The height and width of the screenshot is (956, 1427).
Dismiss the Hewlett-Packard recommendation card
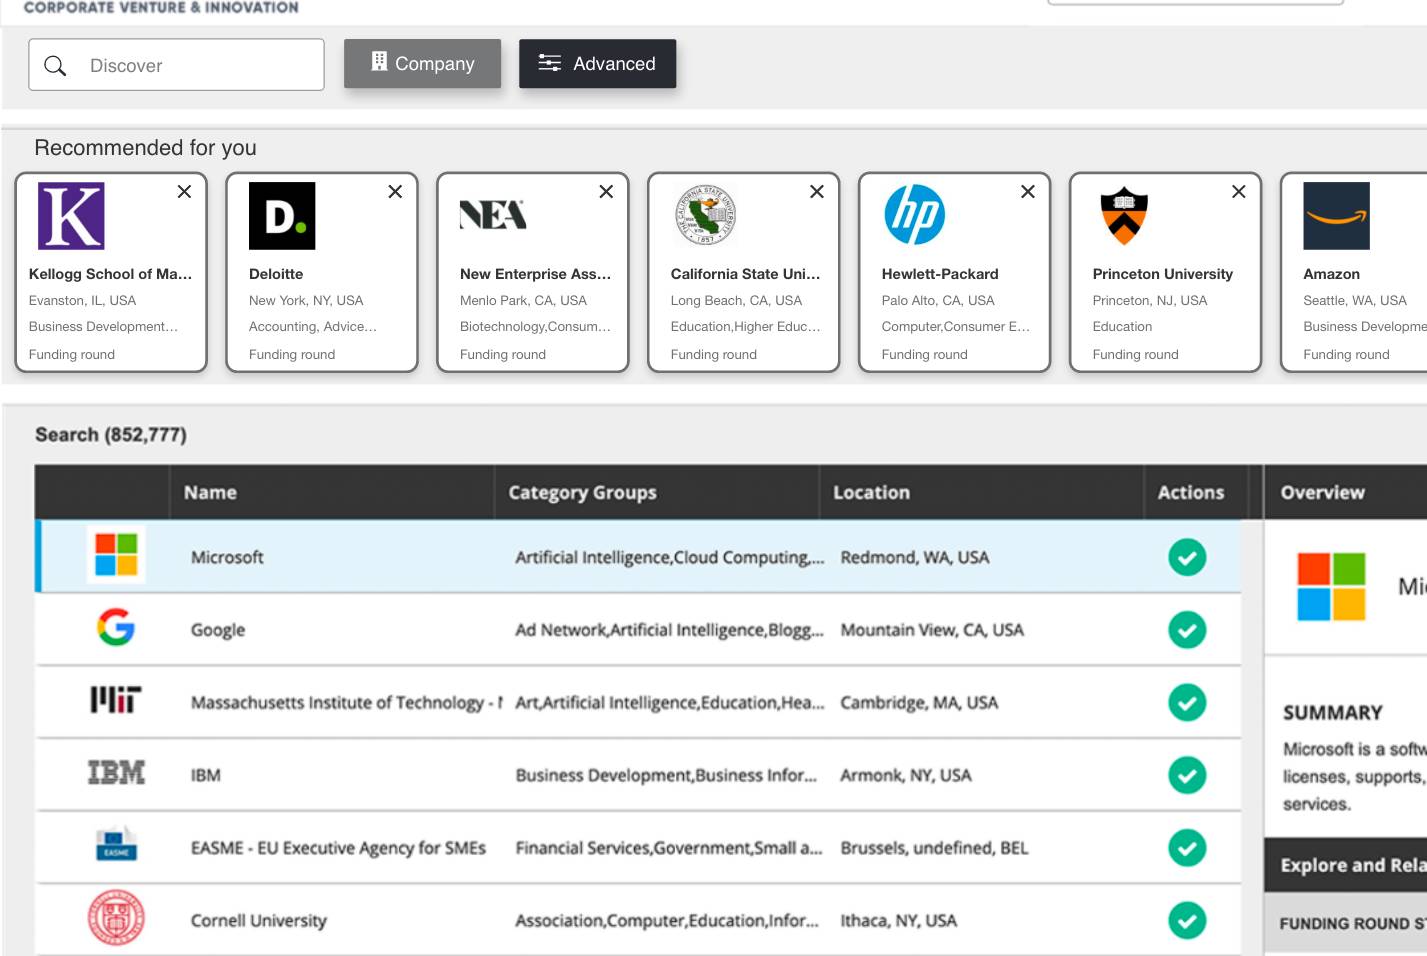(x=1028, y=191)
